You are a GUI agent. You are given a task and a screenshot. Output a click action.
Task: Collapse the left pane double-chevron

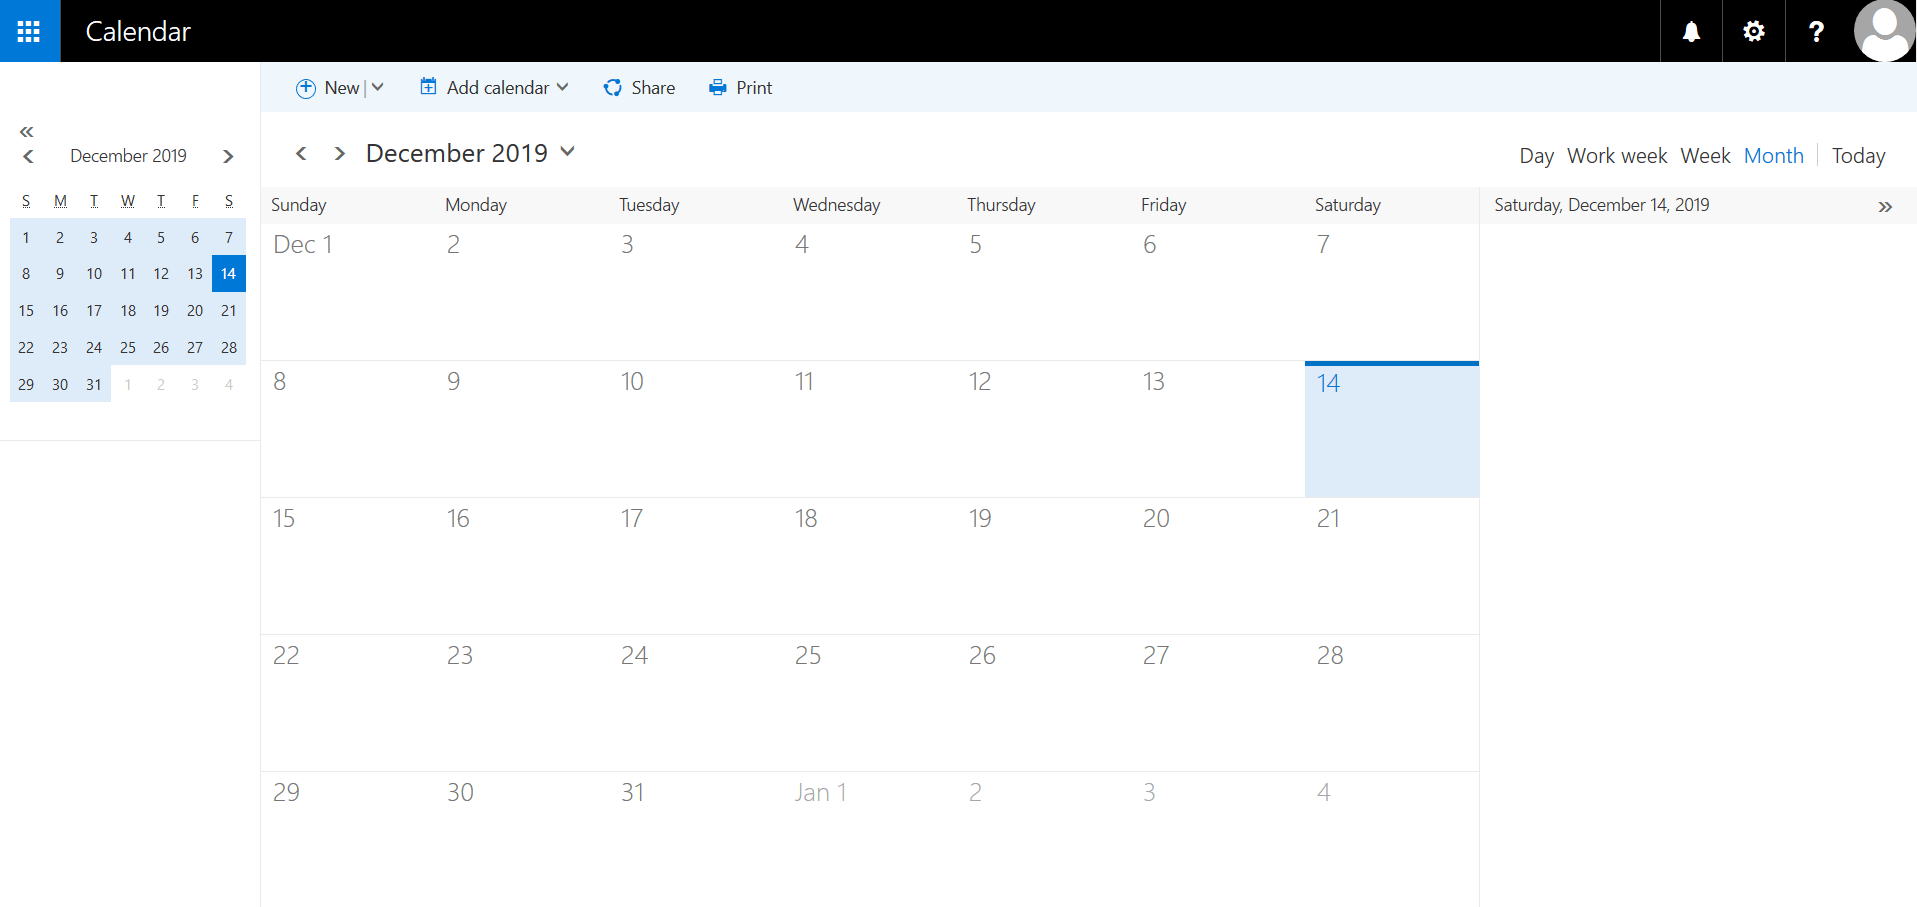[27, 132]
